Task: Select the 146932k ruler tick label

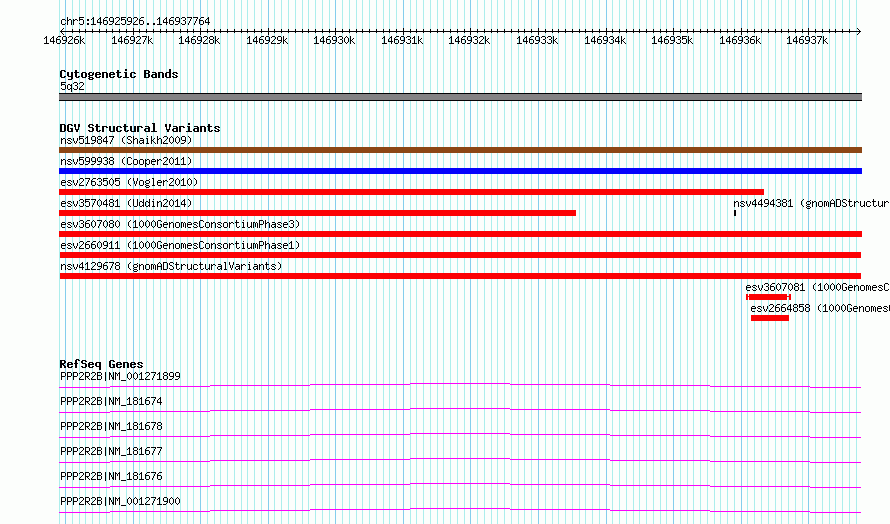Action: coord(469,40)
